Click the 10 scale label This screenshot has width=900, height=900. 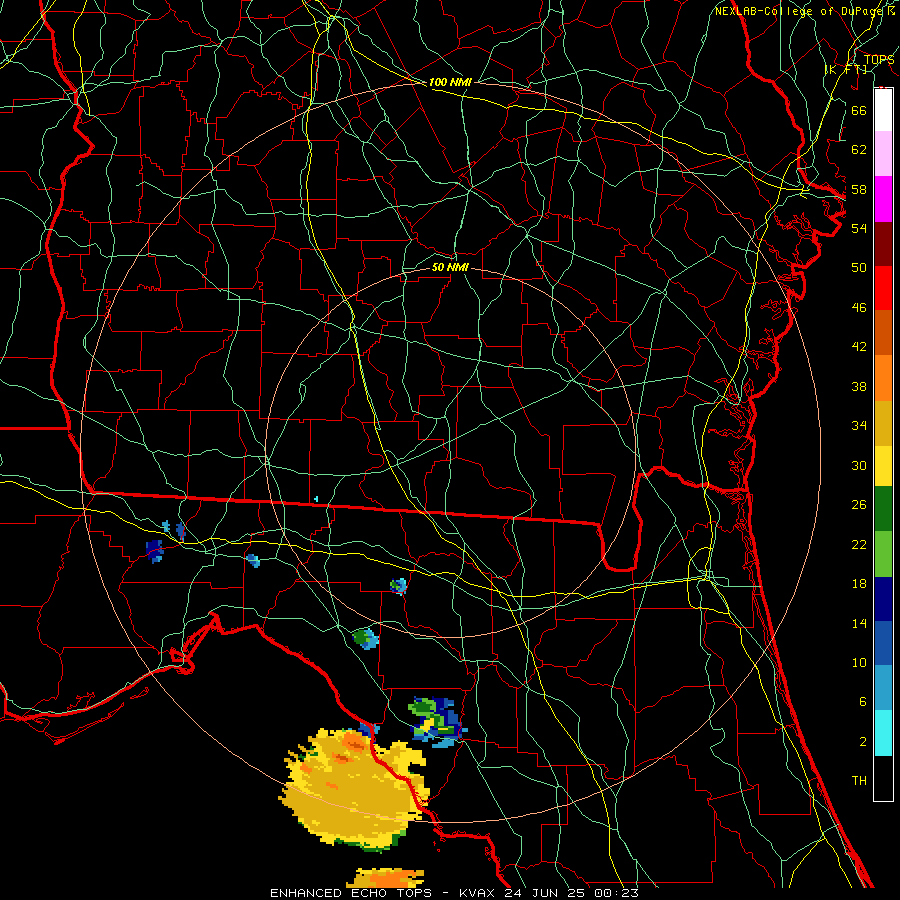[x=859, y=662]
